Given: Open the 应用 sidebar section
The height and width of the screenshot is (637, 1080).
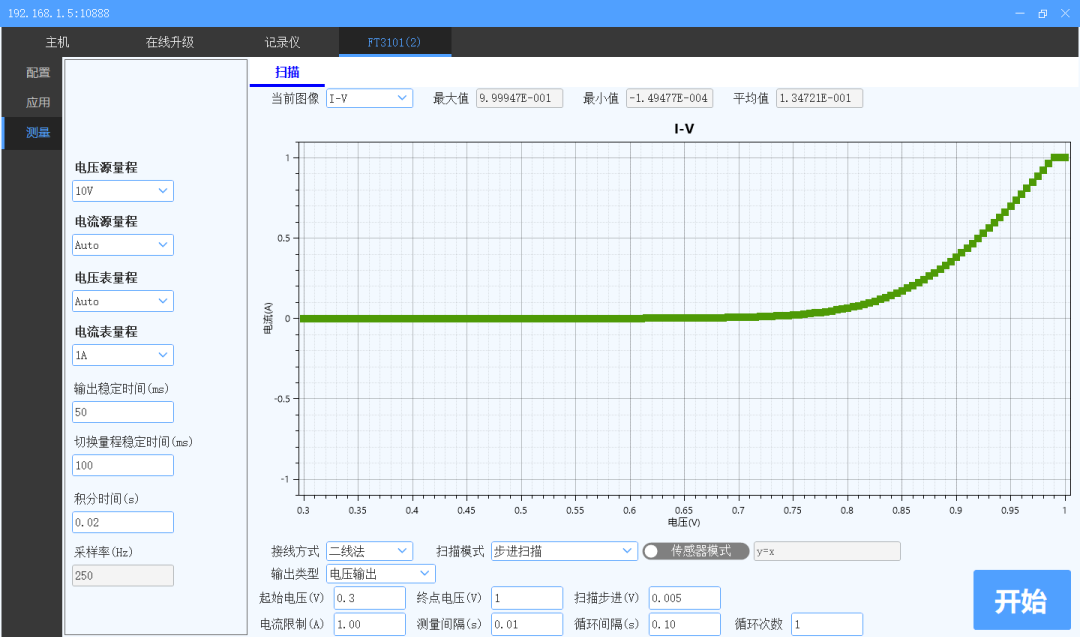Looking at the screenshot, I should tap(38, 103).
